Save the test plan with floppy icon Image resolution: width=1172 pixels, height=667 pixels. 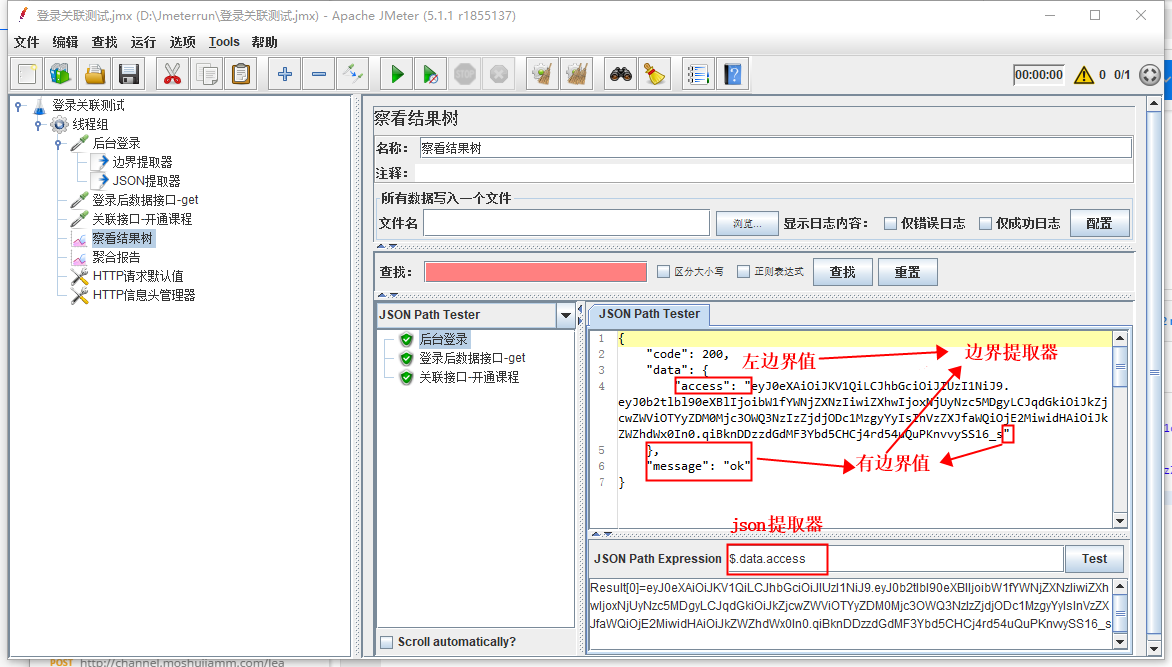click(129, 74)
